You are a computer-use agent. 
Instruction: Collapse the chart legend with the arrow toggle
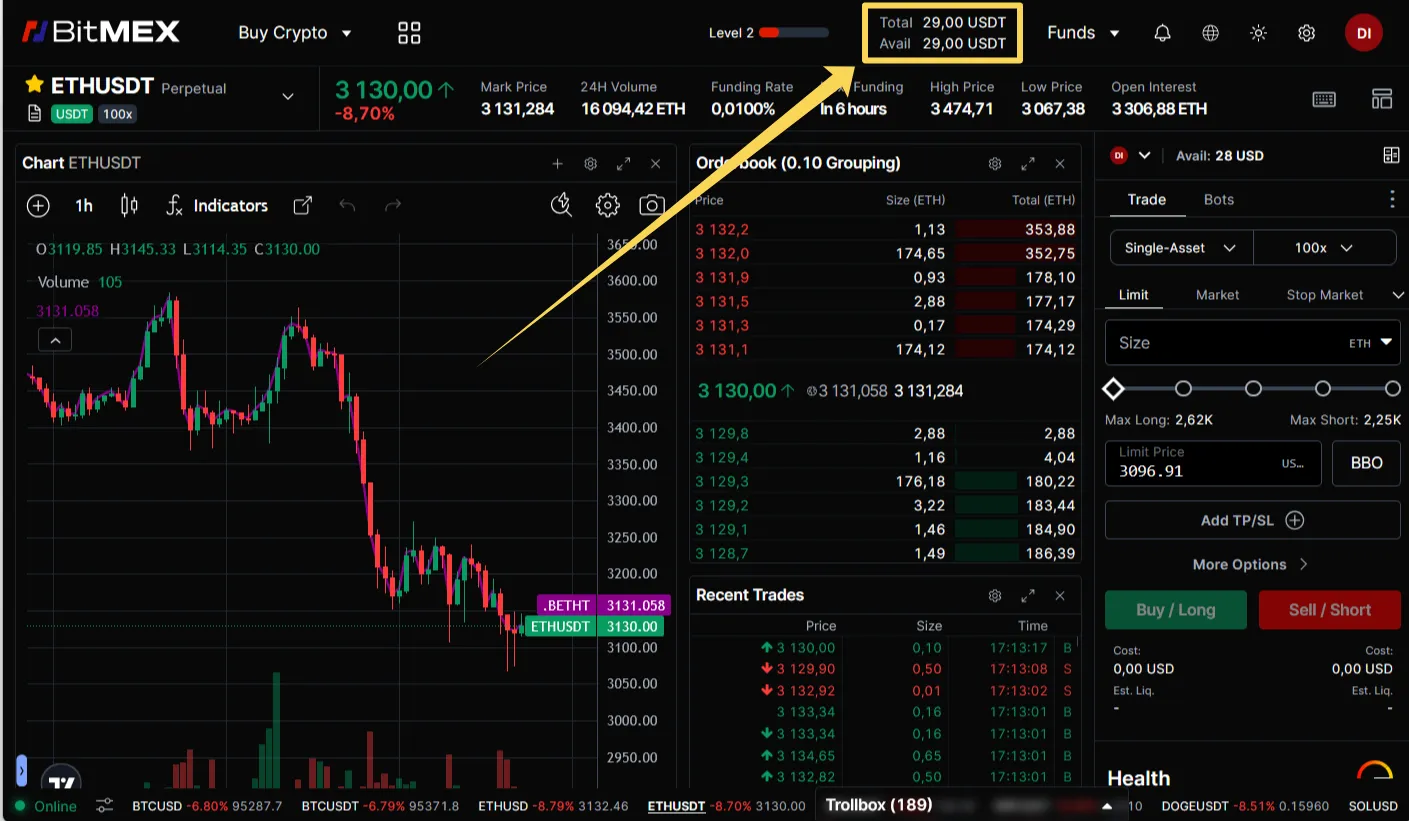55,339
